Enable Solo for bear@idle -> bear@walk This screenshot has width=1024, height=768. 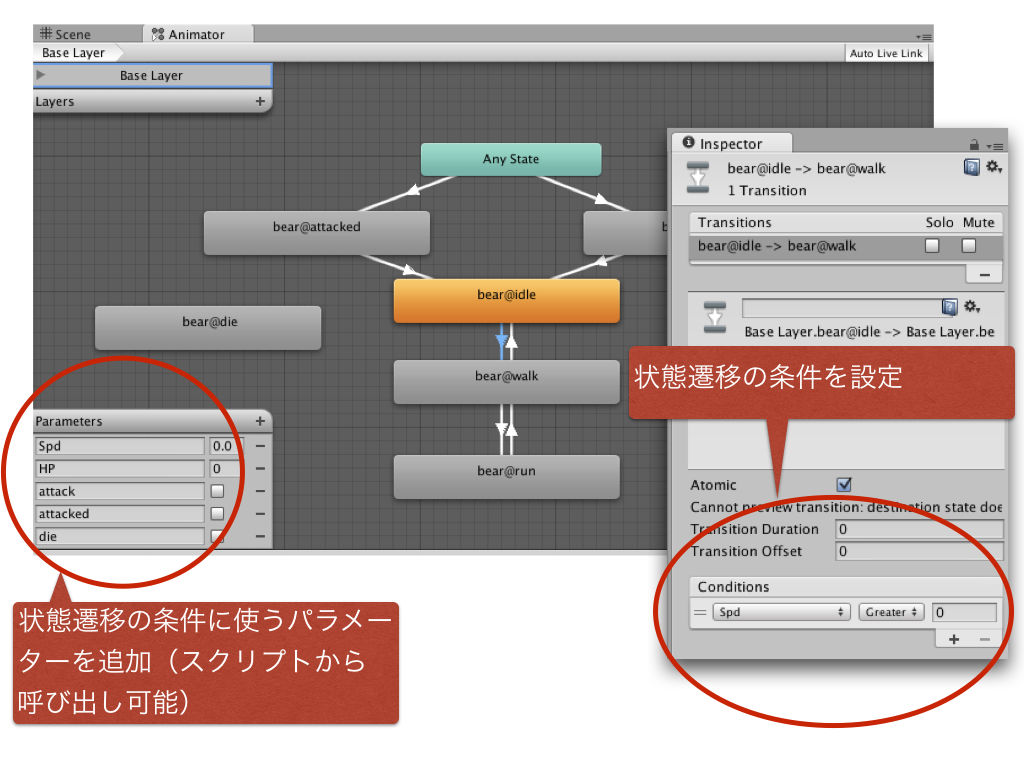tap(932, 246)
